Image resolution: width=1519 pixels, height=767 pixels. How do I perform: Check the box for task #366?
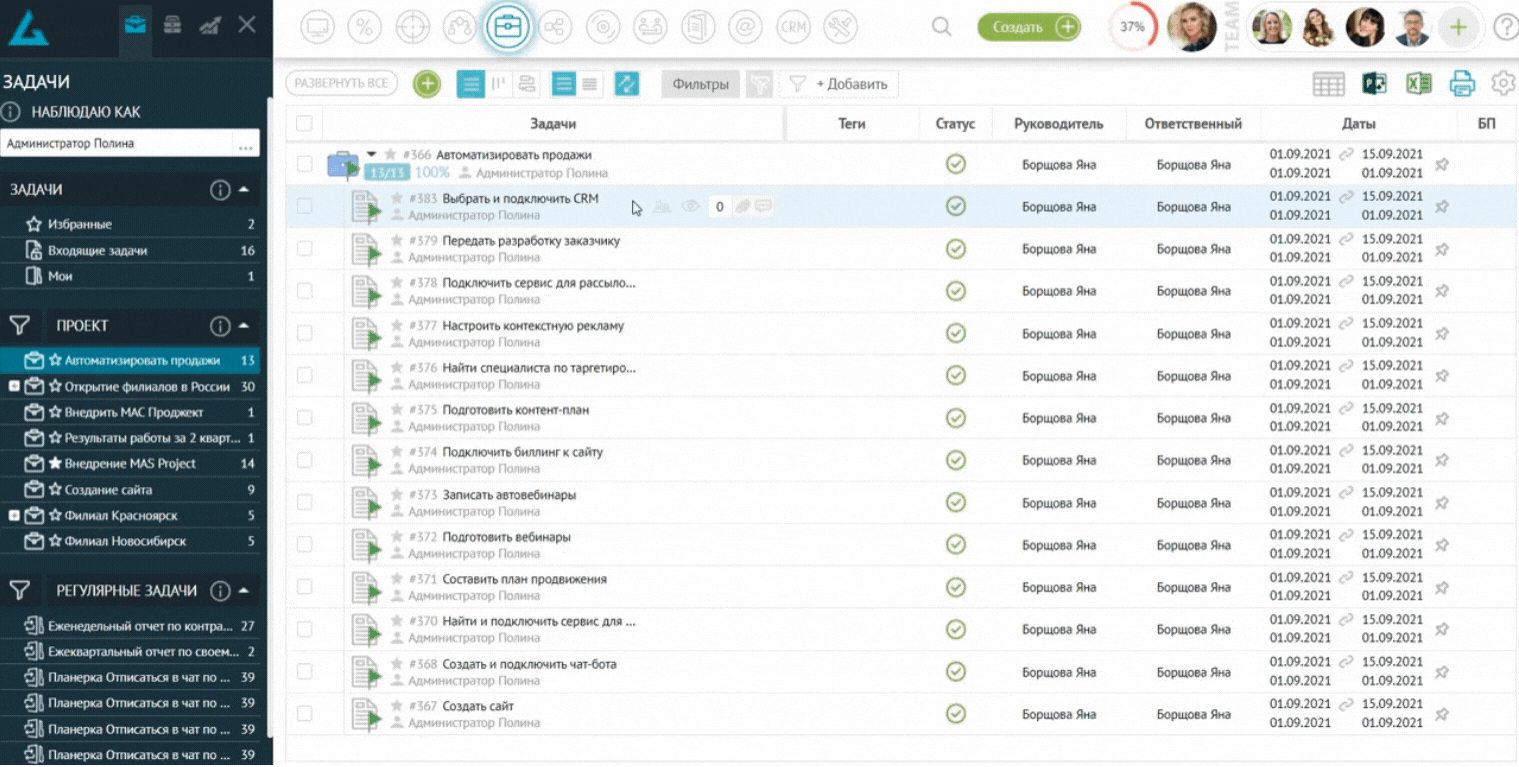[x=304, y=164]
